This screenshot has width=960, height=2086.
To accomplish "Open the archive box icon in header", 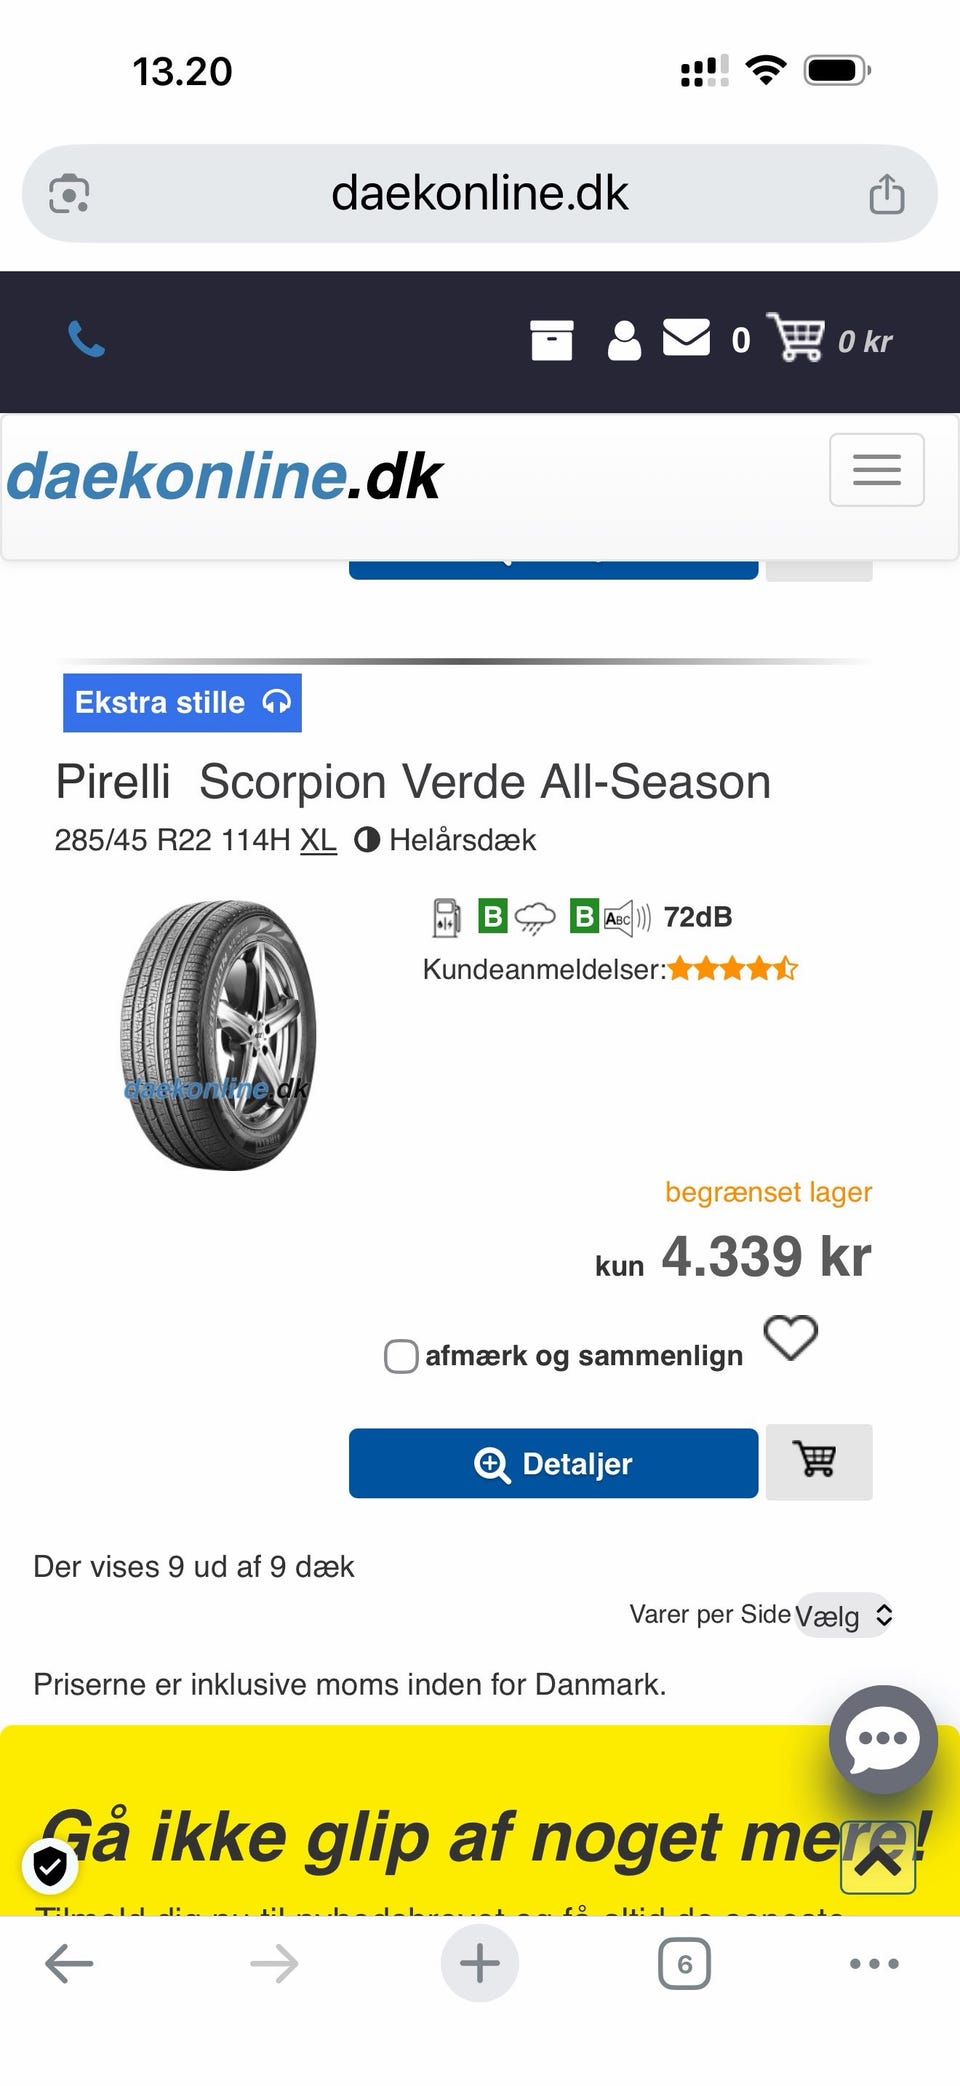I will (x=551, y=340).
